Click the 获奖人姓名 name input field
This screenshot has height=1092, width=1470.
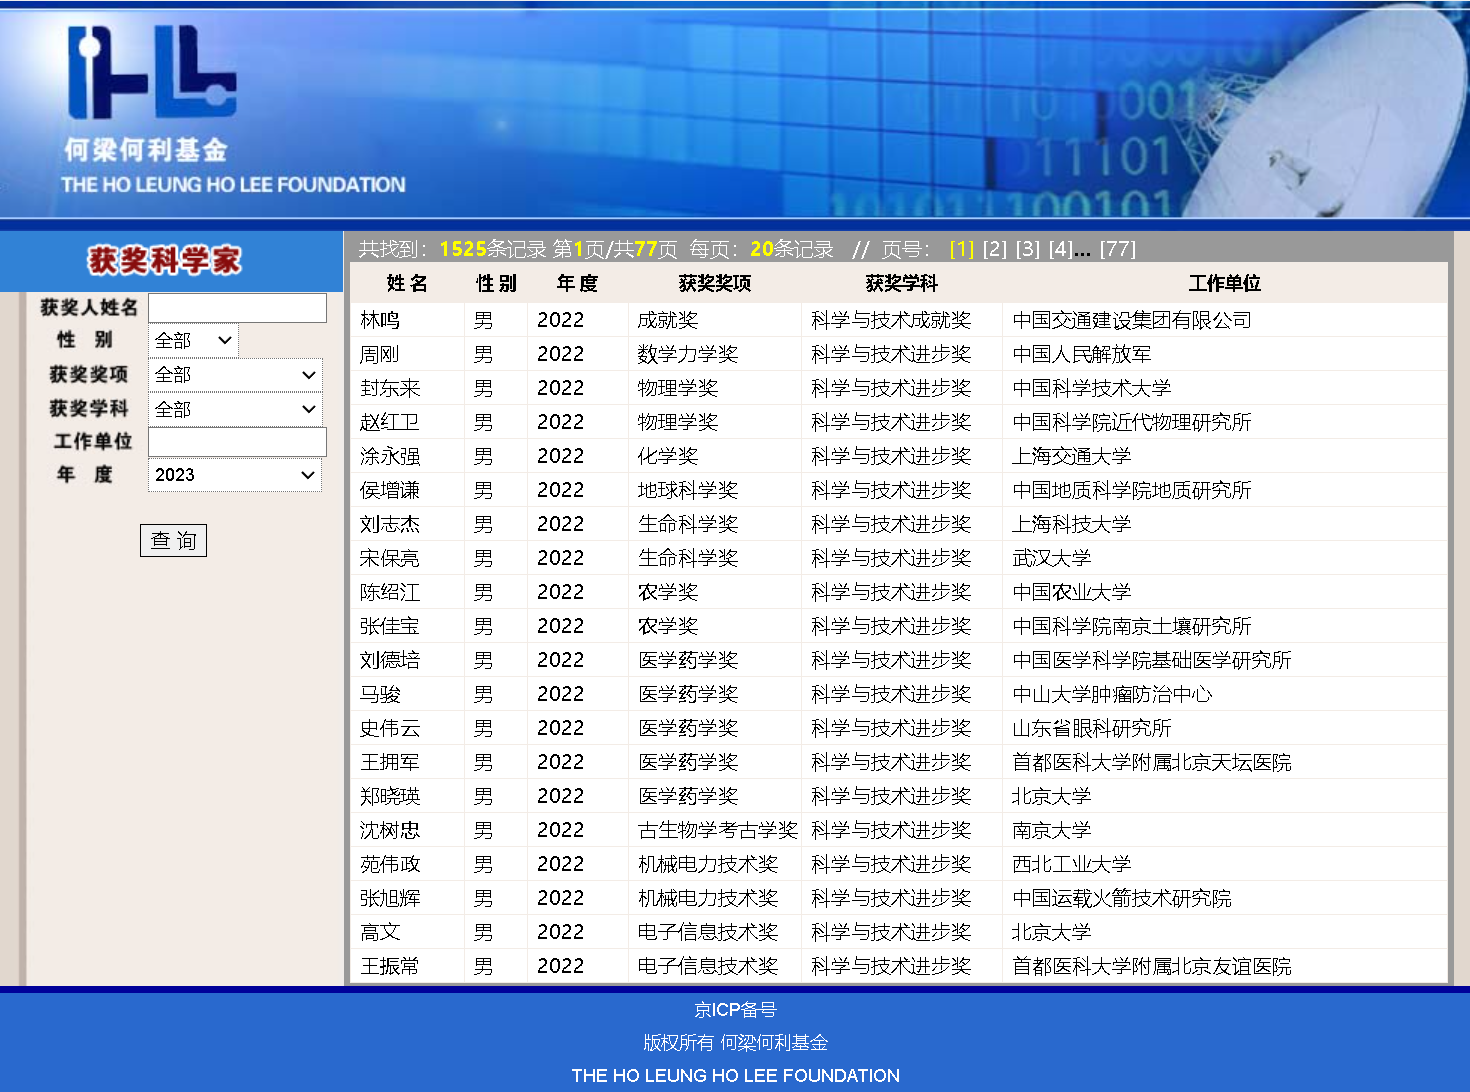click(237, 308)
